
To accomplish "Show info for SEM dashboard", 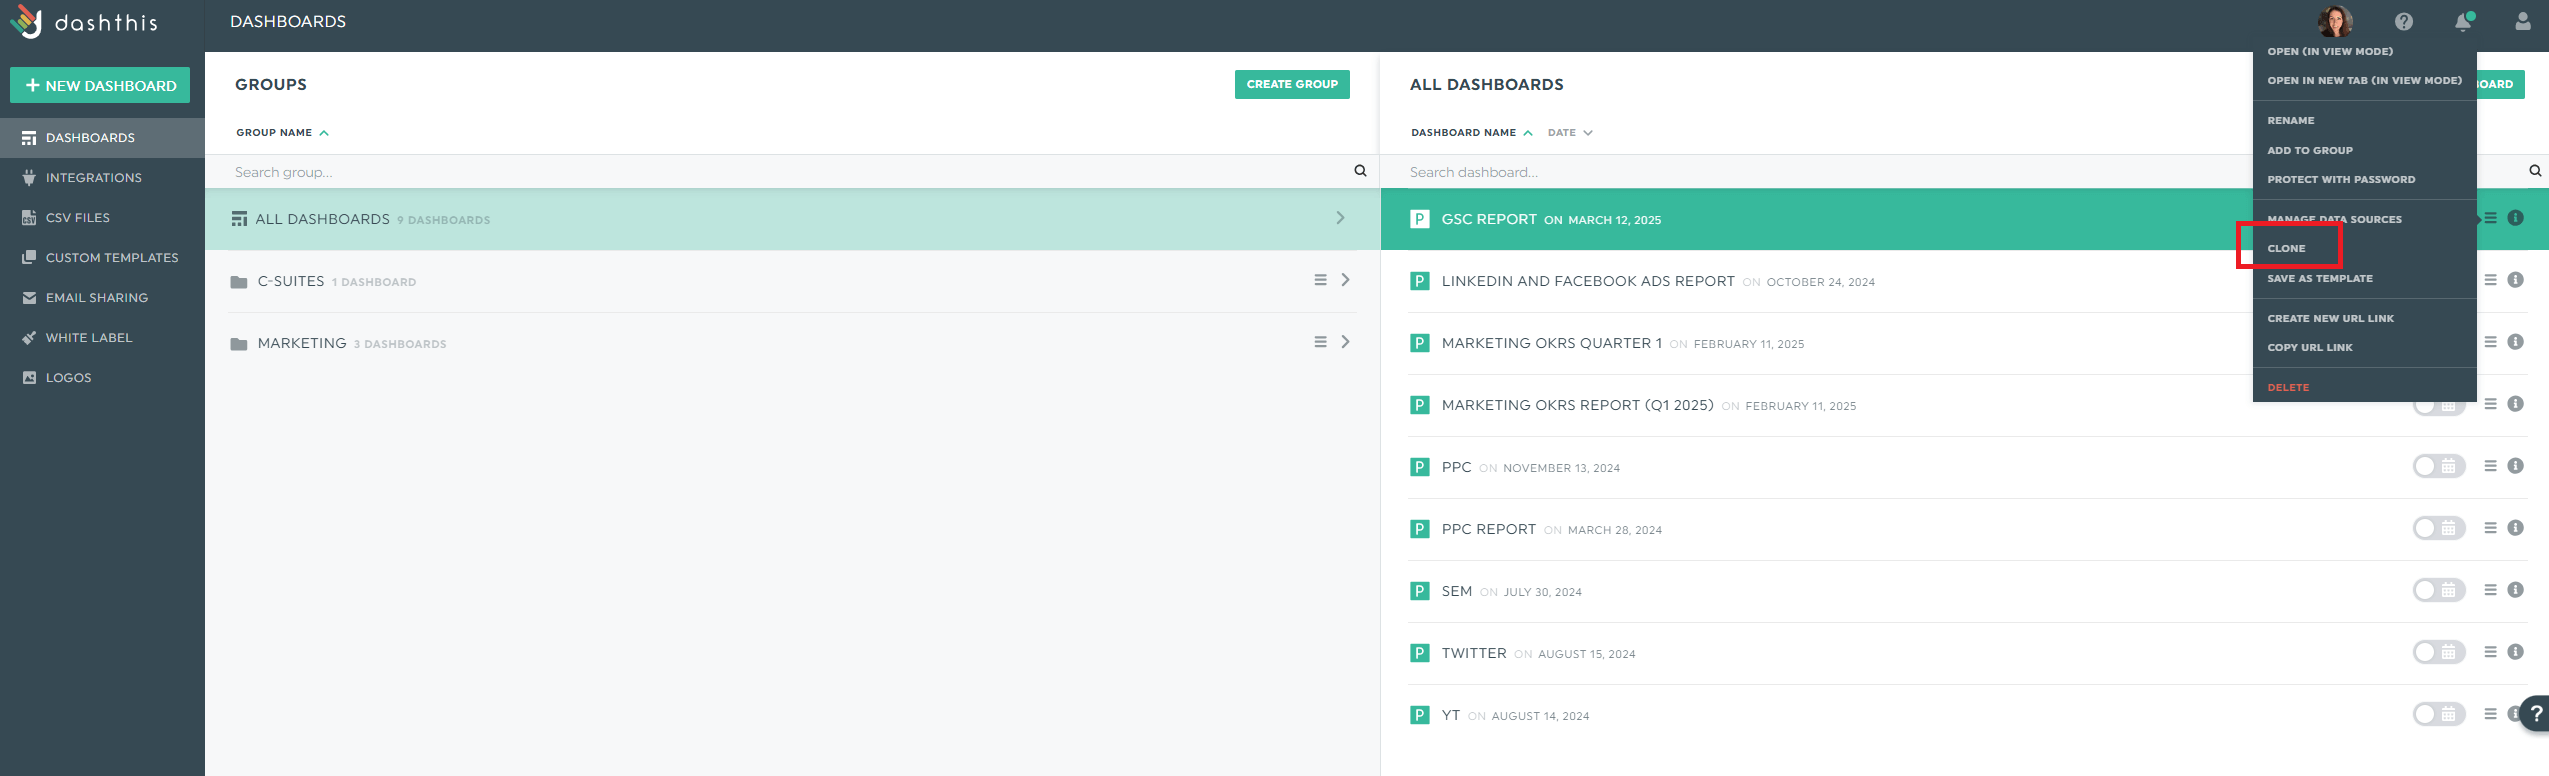I will (2516, 590).
